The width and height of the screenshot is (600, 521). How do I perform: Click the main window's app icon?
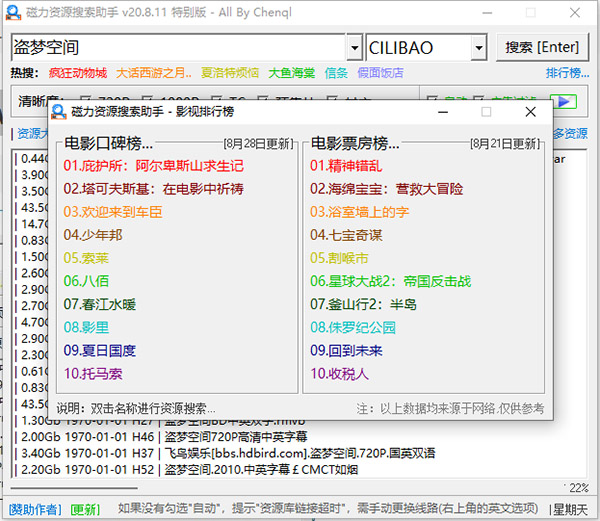11,11
